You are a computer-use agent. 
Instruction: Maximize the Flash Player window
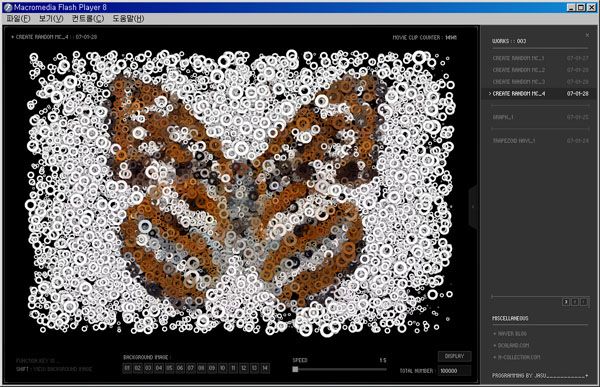point(581,7)
